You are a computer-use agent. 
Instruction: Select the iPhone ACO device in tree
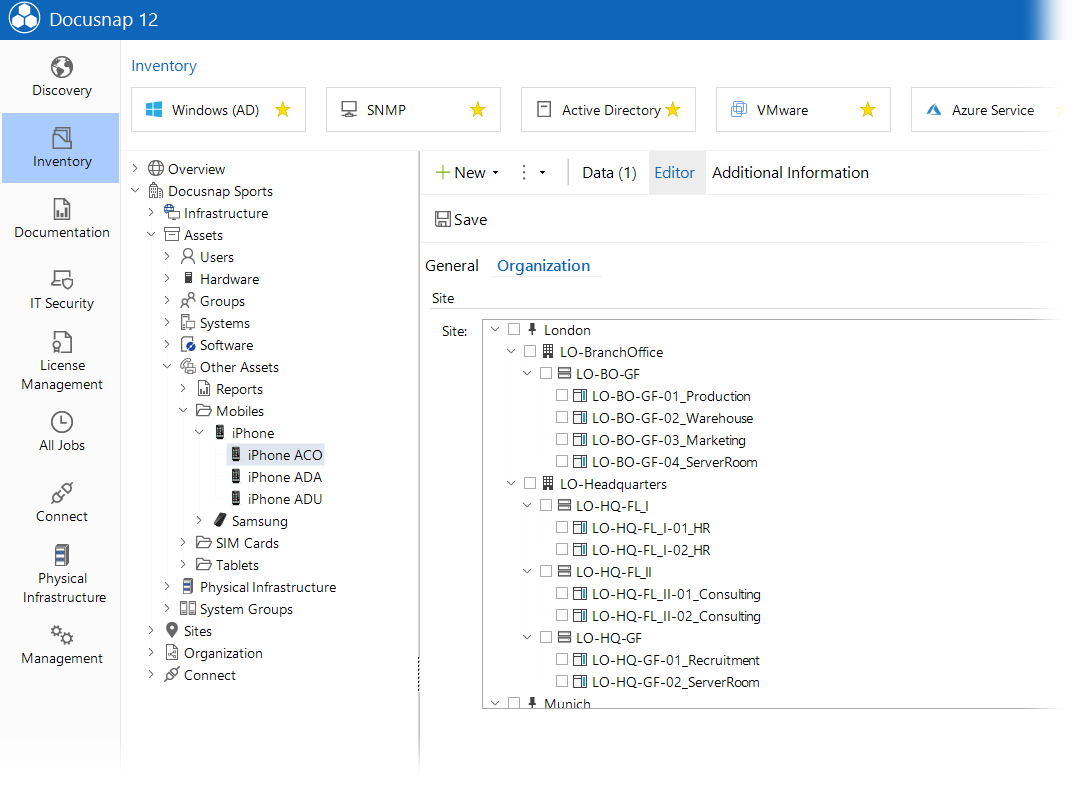tap(276, 455)
